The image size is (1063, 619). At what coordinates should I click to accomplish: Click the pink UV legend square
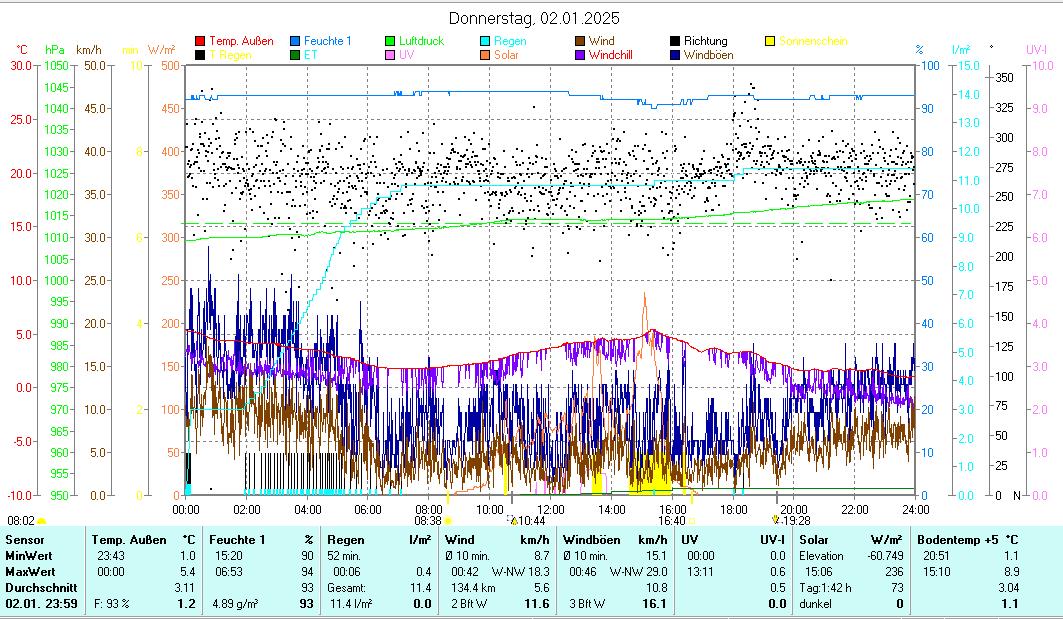click(x=390, y=55)
